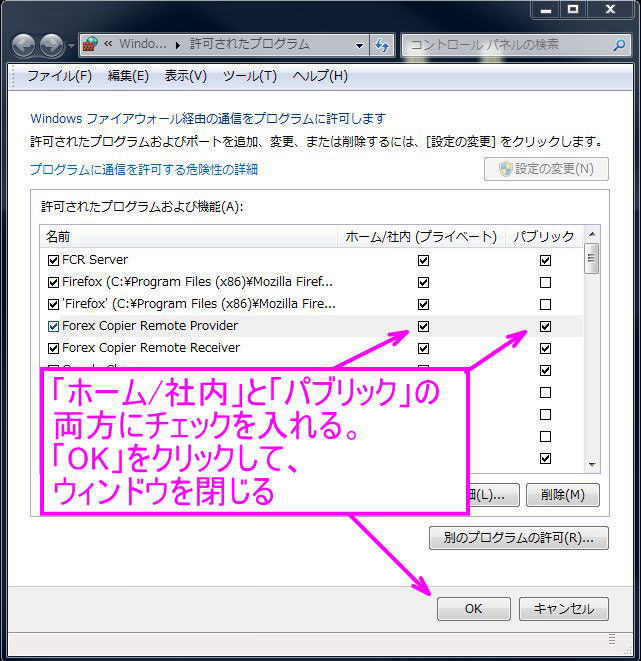
Task: Expand the address bar history dropdown
Action: pos(359,45)
